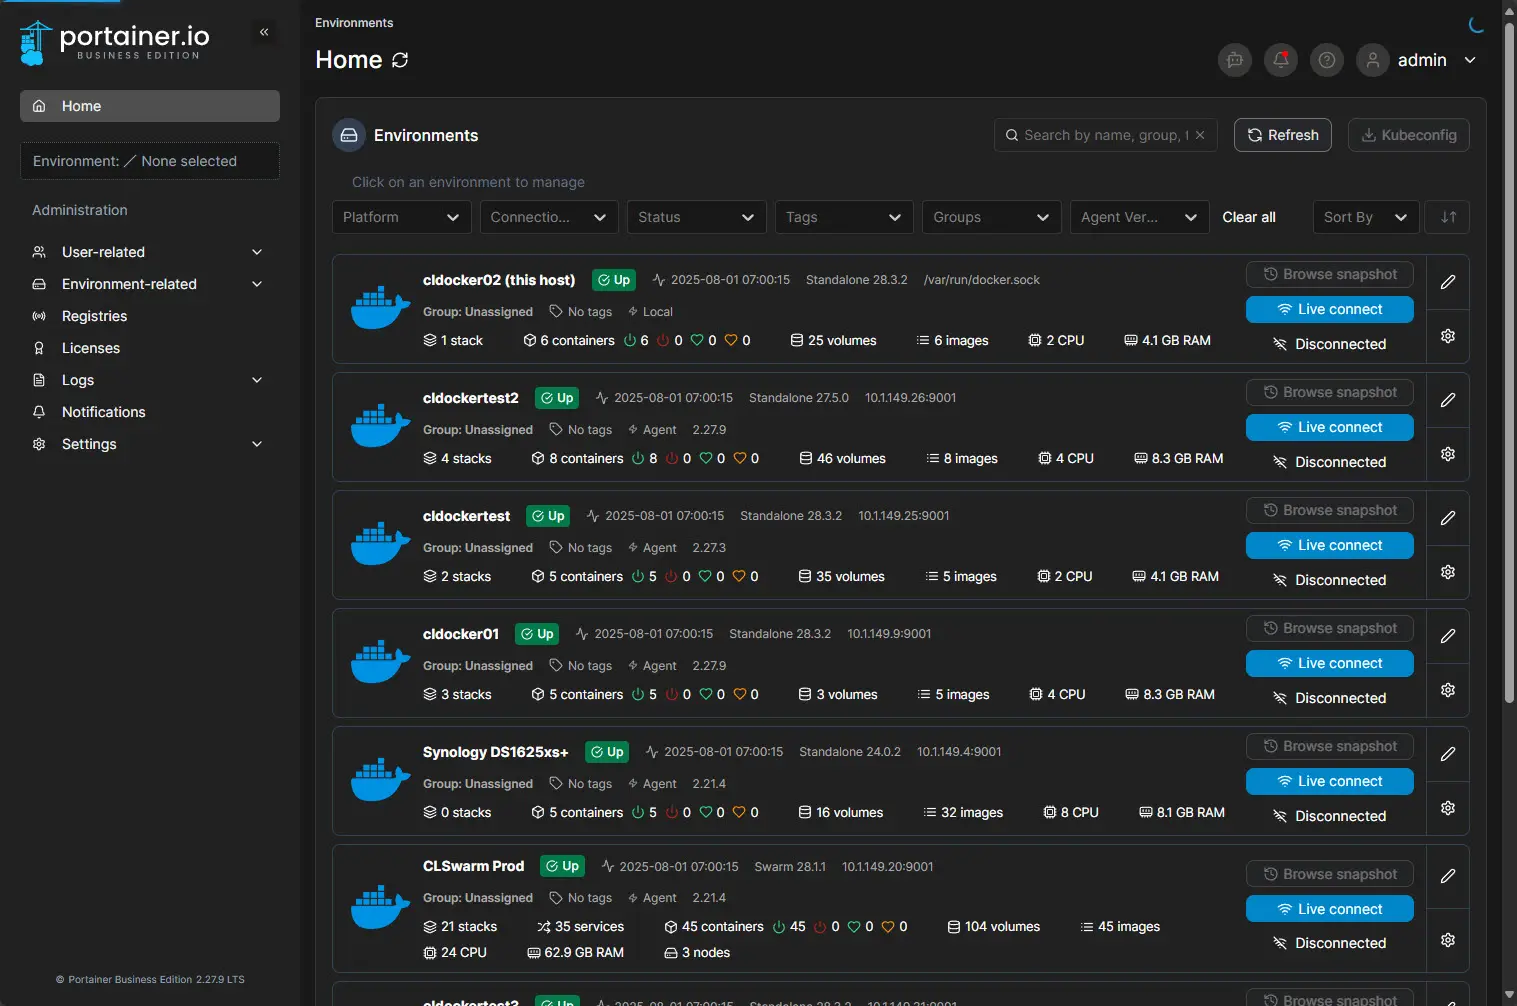Click the Environments panel header icon

tap(349, 135)
